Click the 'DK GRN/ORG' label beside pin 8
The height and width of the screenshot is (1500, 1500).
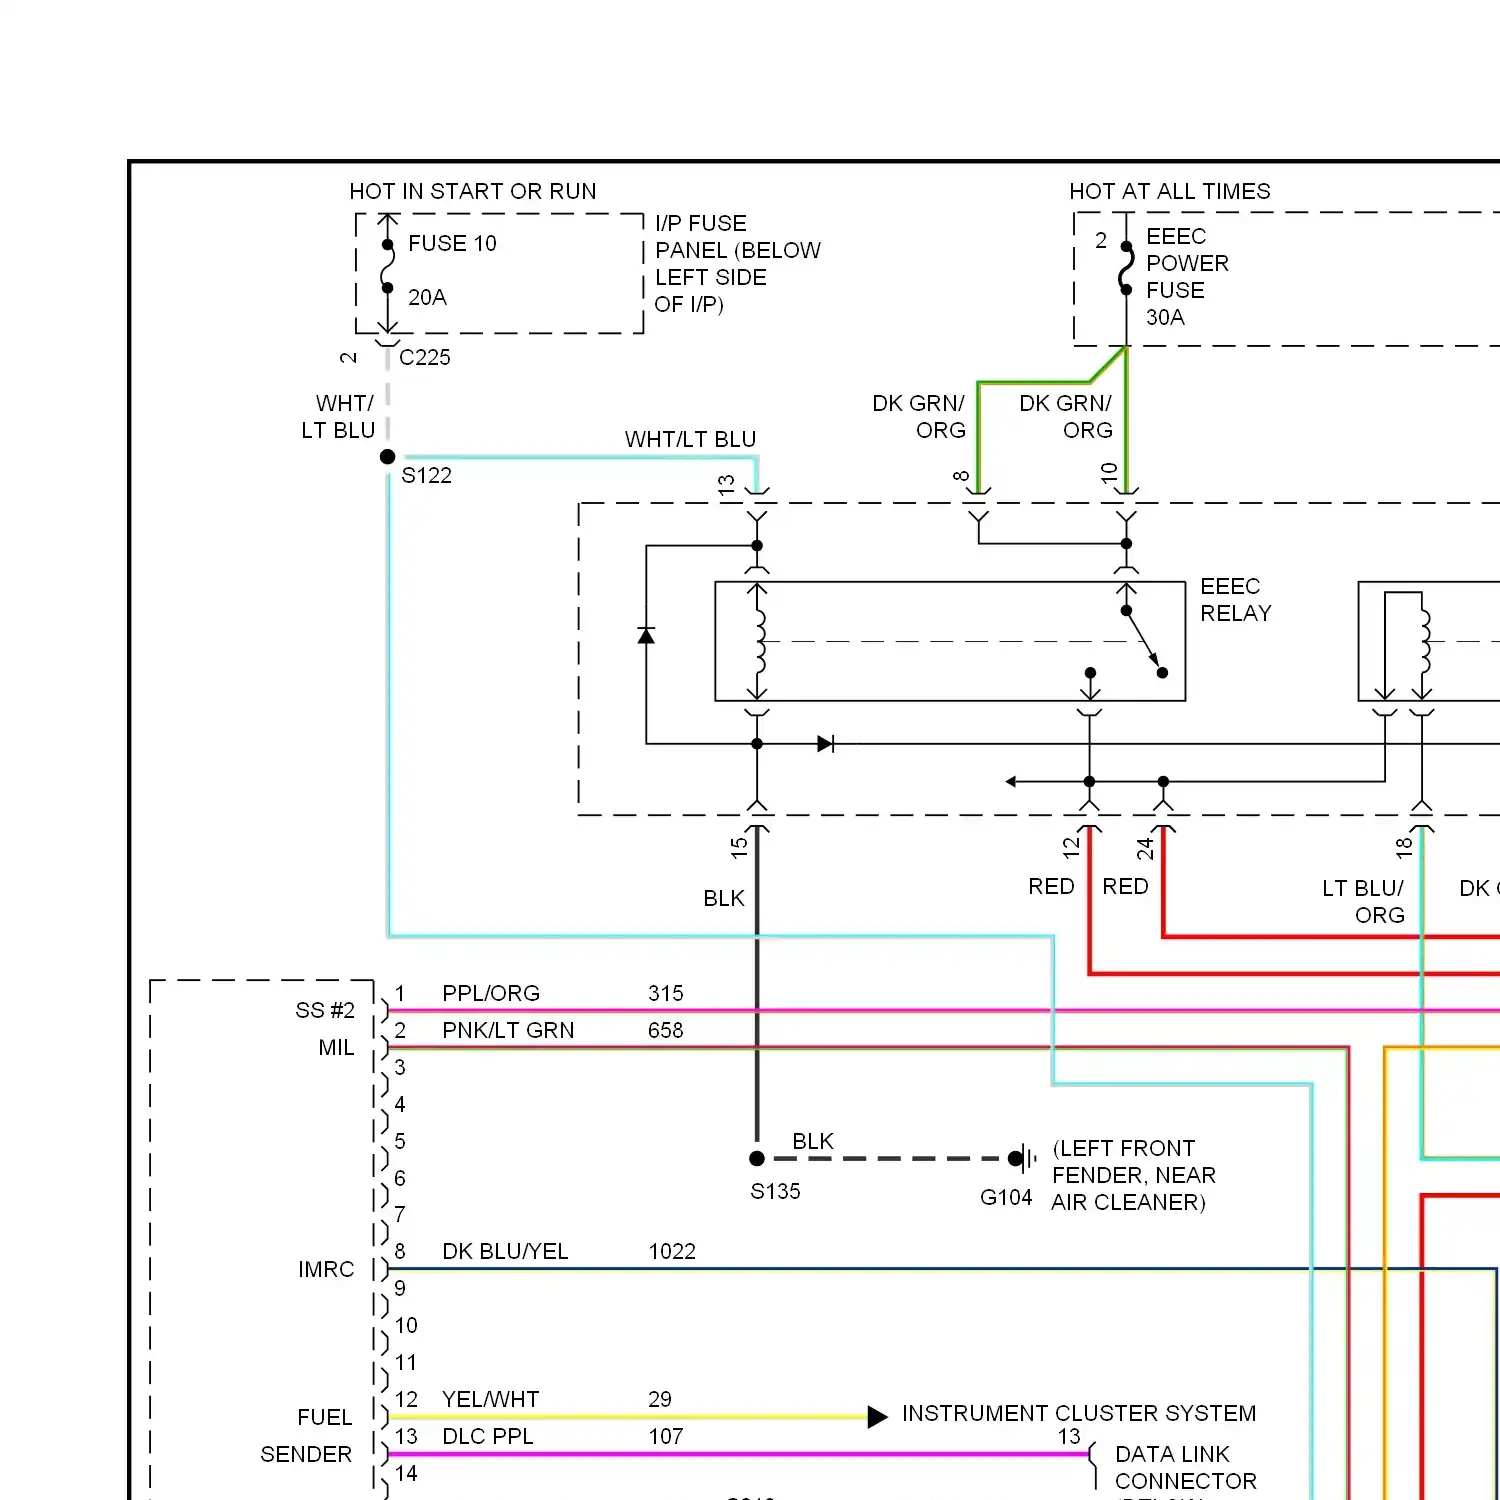tap(919, 416)
